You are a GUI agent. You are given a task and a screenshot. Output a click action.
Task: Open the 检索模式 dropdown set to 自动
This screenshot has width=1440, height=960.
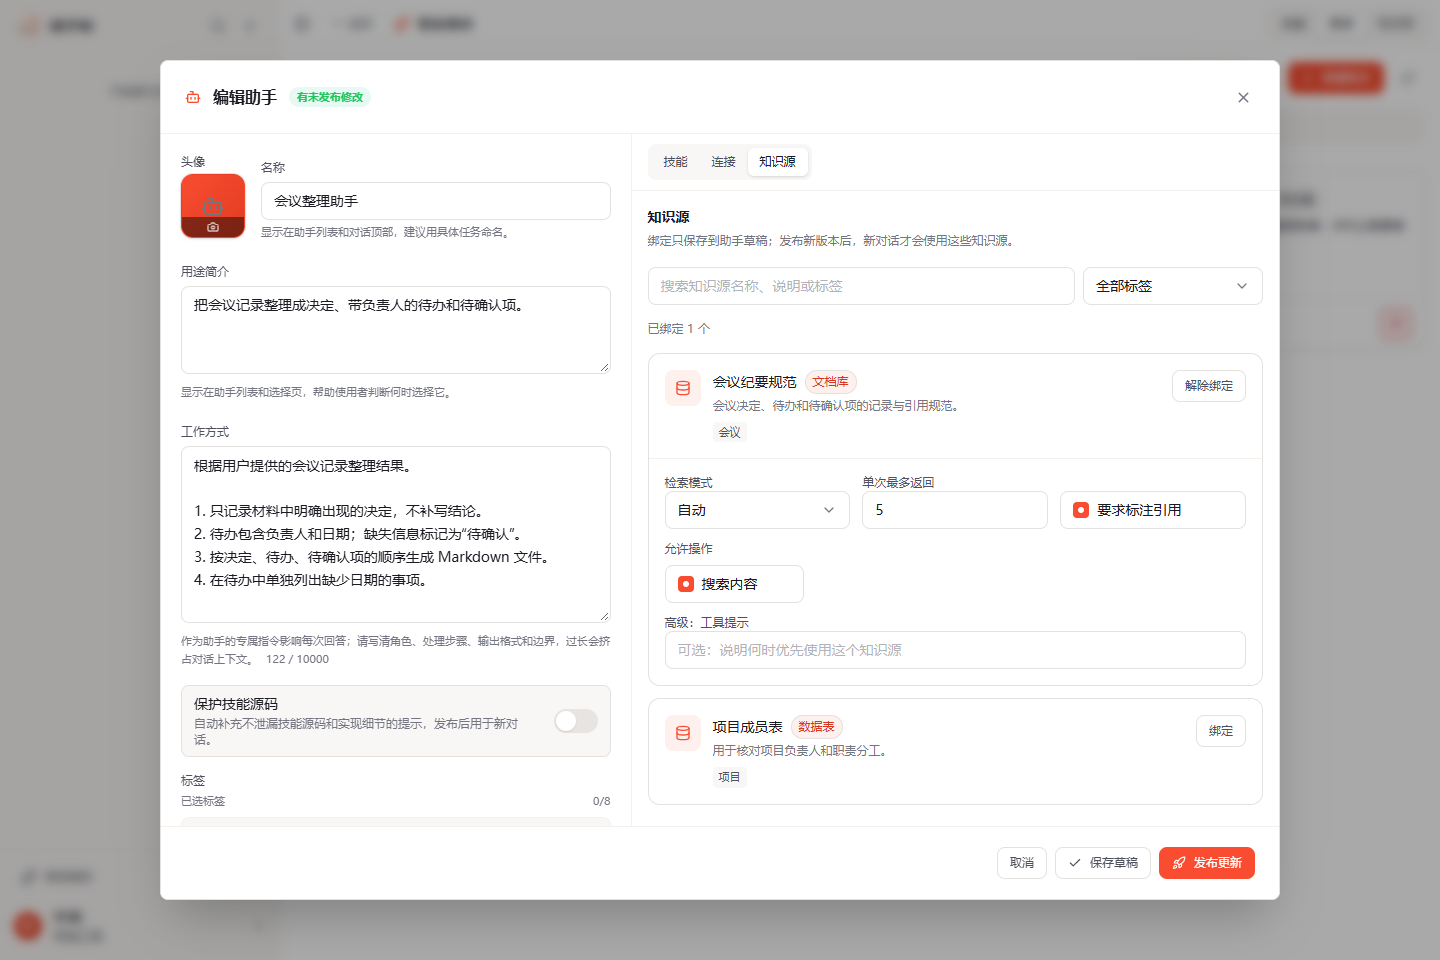coord(757,510)
